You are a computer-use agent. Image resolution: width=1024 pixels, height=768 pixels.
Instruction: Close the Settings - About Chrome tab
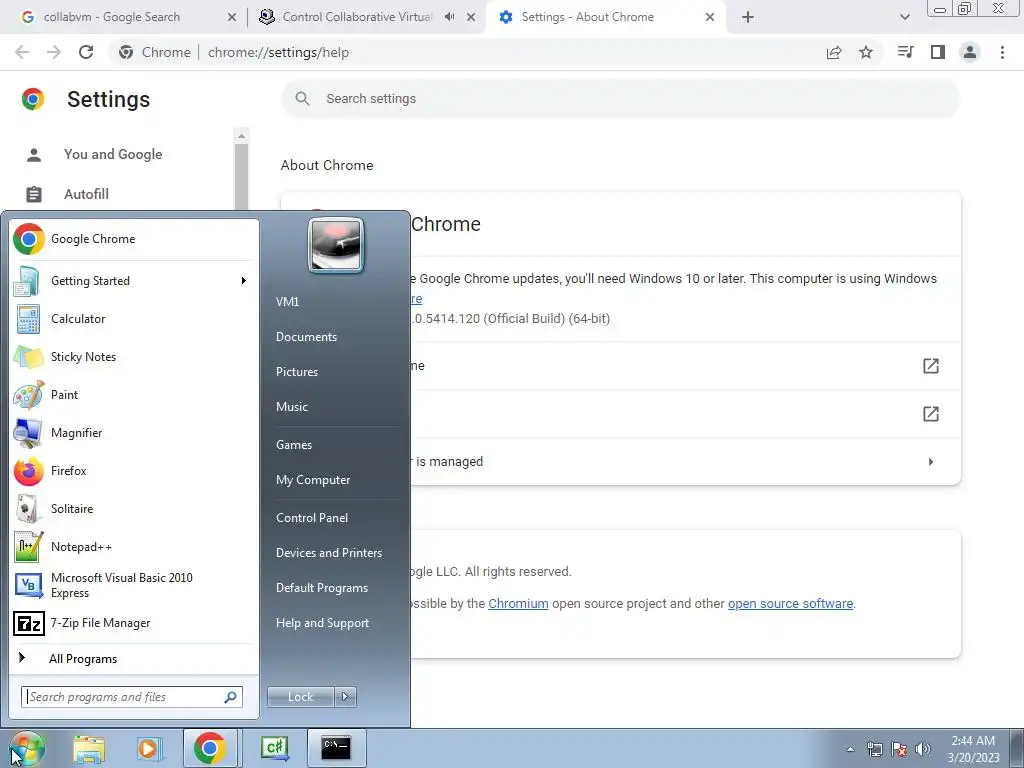click(x=710, y=18)
